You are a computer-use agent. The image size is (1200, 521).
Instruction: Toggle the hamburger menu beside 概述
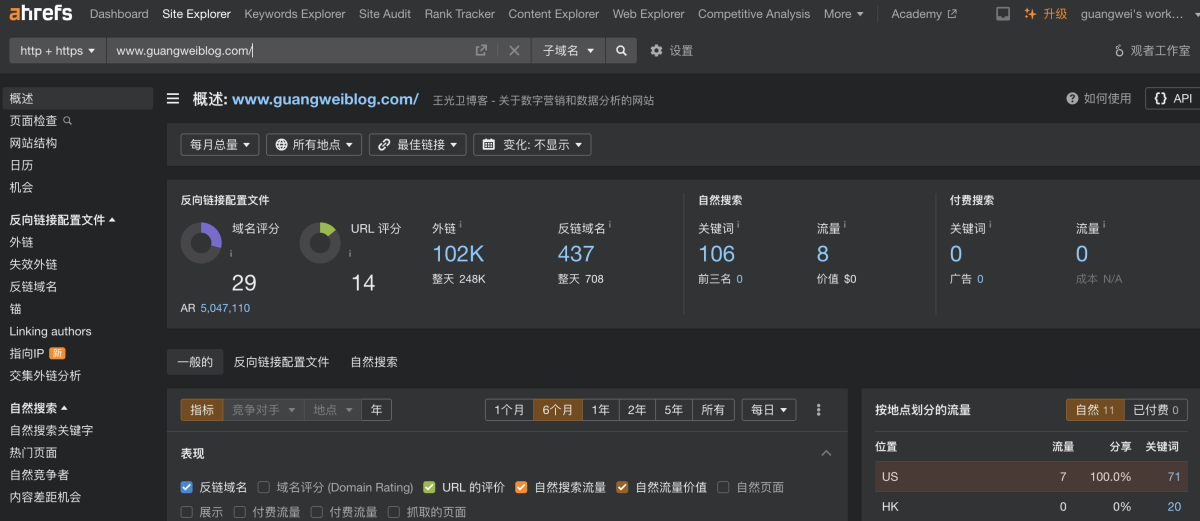click(173, 99)
